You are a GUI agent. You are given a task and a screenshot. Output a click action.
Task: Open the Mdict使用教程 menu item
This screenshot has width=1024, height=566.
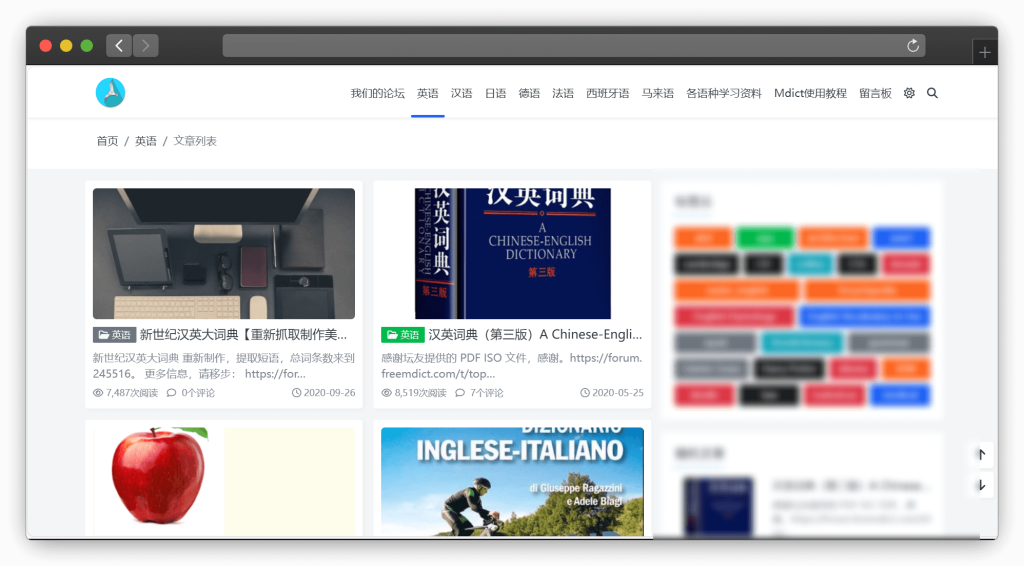(810, 93)
